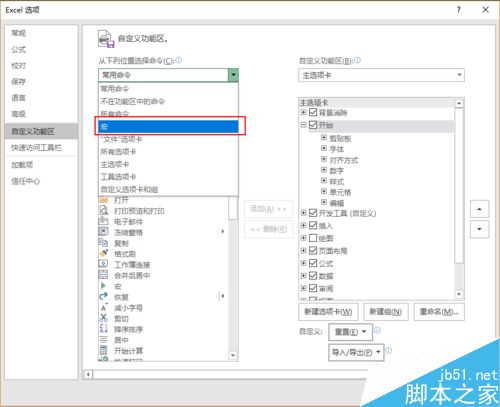Click the 常用命令 combo box arrow
The height and width of the screenshot is (407, 500).
pos(233,75)
